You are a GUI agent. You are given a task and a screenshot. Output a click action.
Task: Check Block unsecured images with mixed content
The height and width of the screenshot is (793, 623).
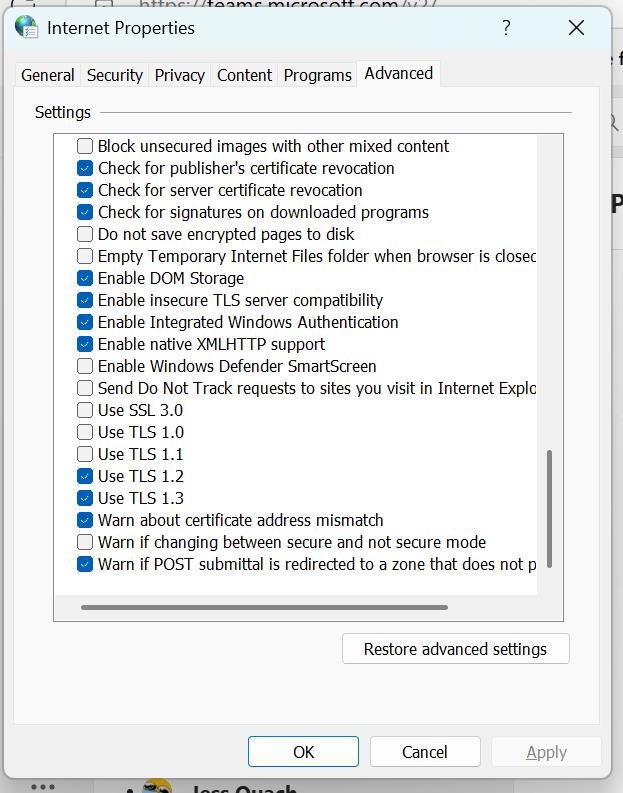point(85,146)
